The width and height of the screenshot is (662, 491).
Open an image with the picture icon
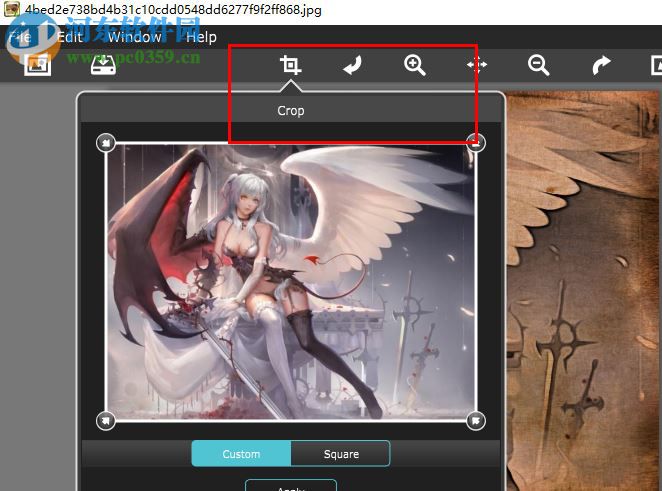point(38,65)
